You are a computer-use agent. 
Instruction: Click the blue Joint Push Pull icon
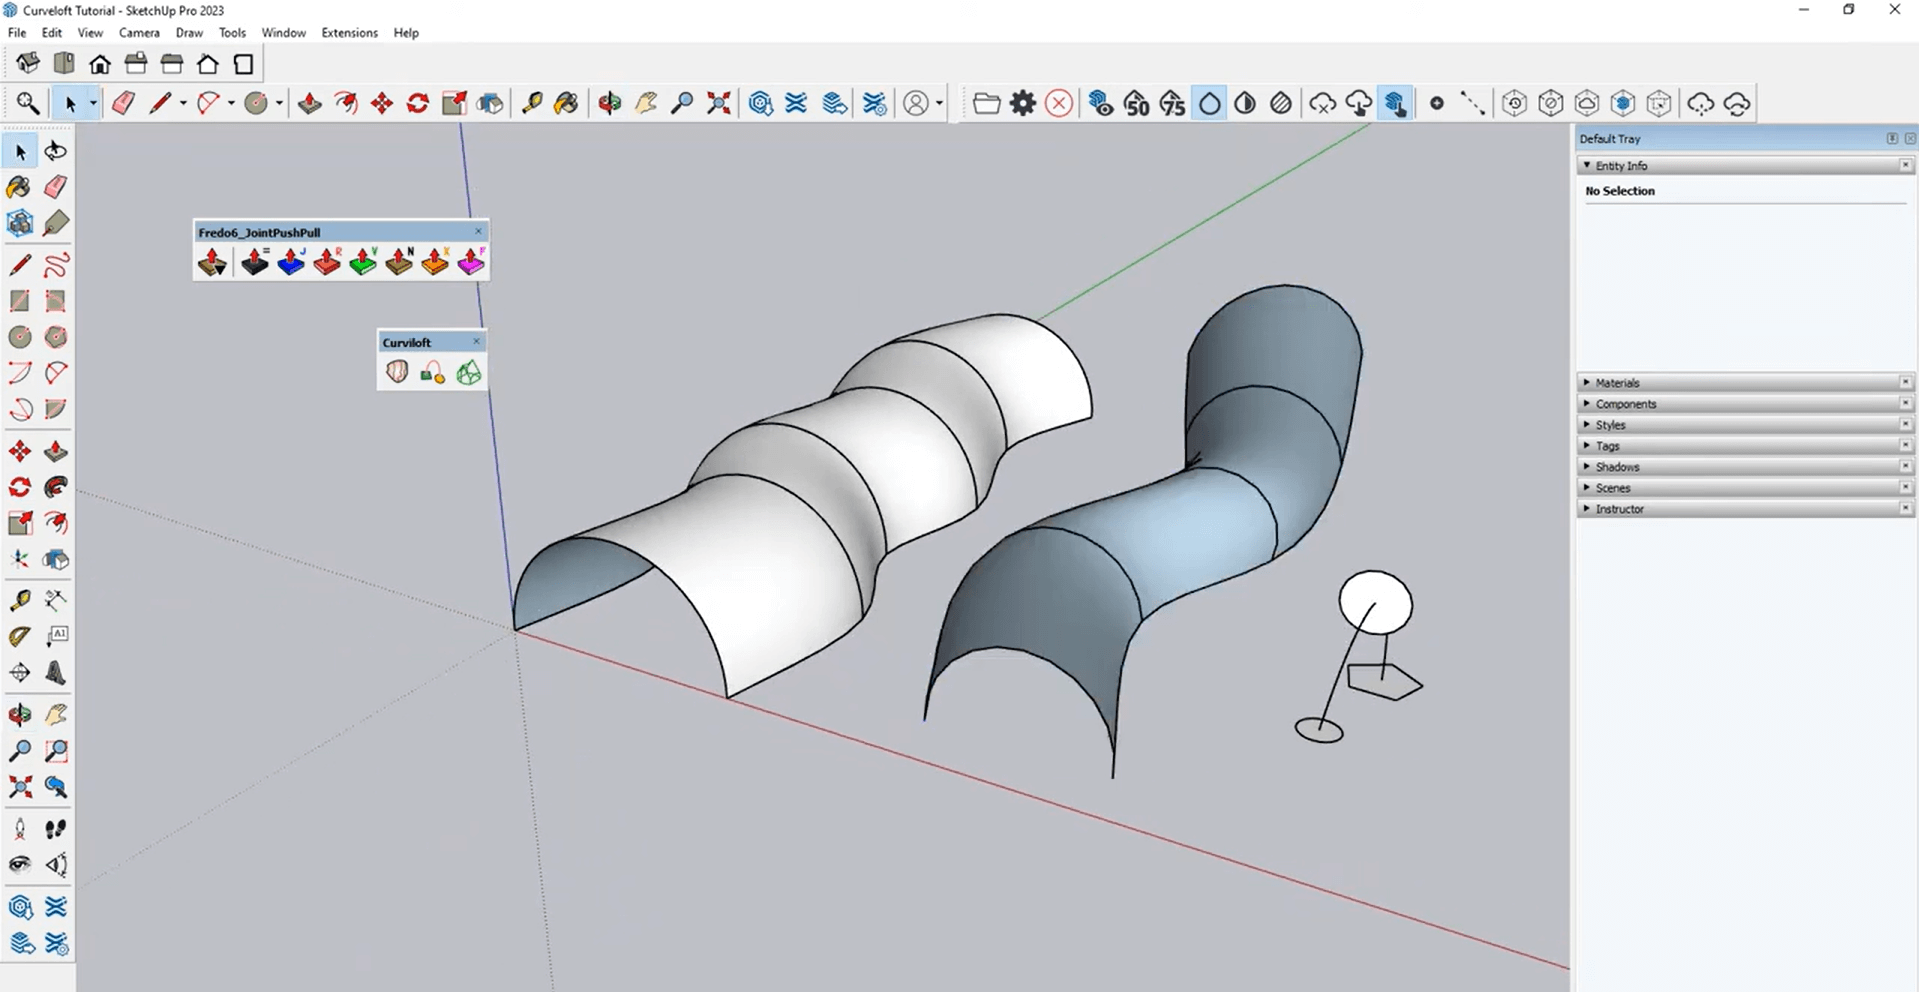tap(291, 262)
